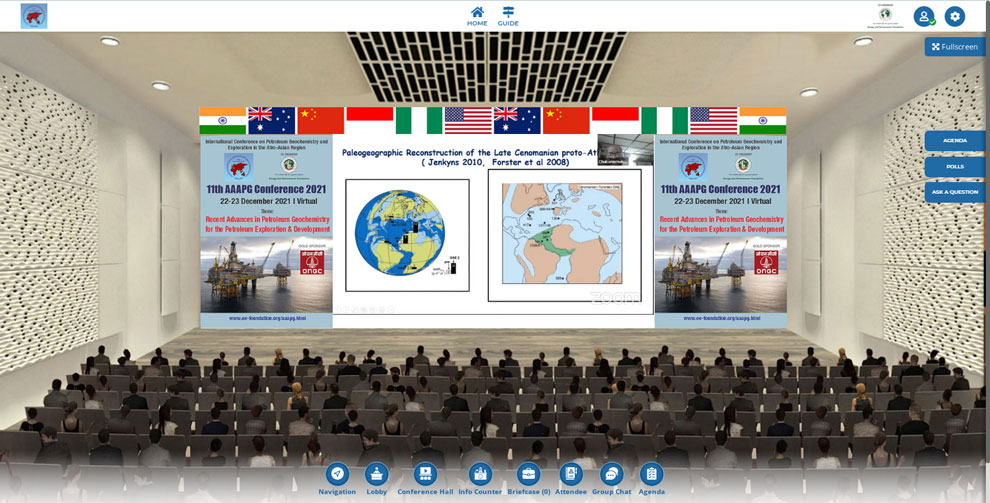Open the Group Chat icon
Viewport: 990px width, 503px height.
pos(611,479)
